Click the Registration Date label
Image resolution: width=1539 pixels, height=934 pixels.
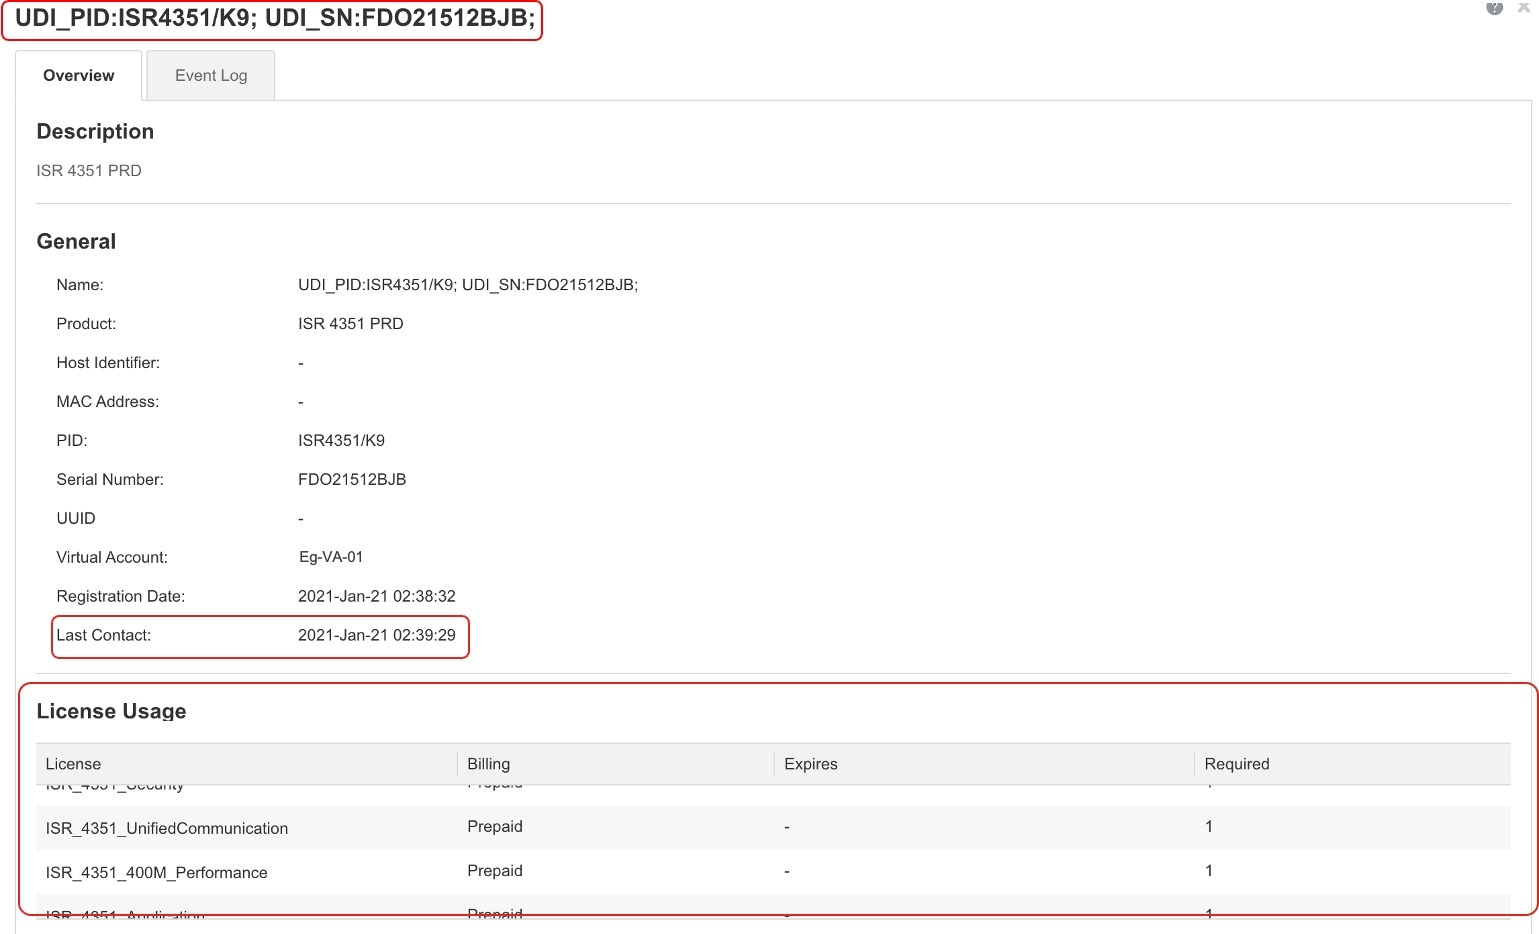(121, 596)
